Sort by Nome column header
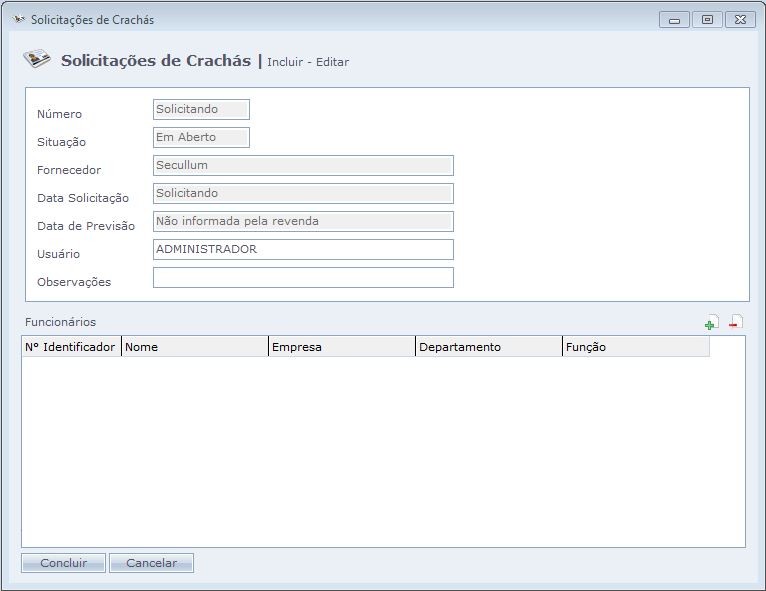 tap(195, 347)
